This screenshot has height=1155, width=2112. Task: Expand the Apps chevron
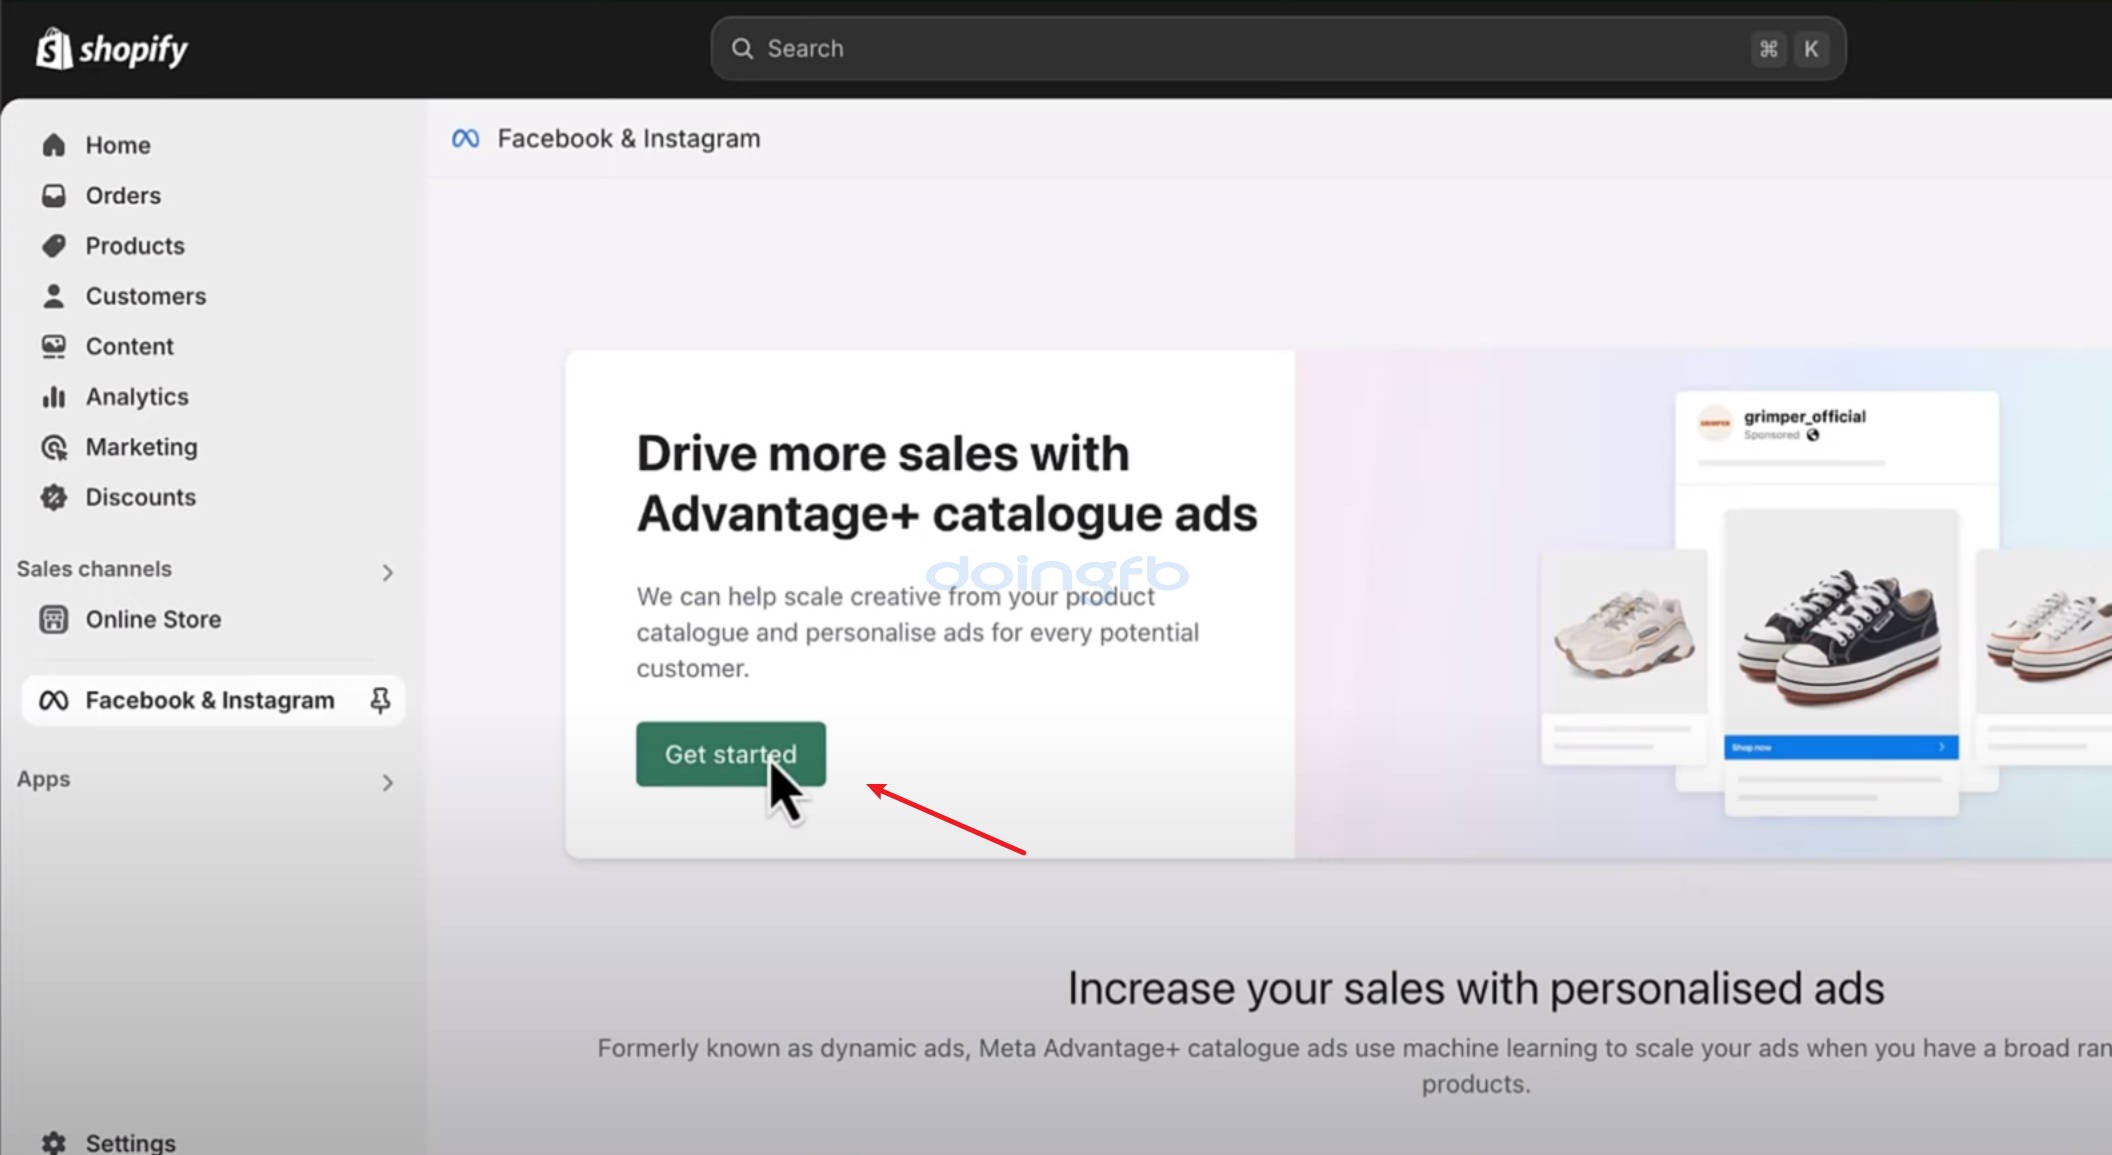(x=388, y=782)
